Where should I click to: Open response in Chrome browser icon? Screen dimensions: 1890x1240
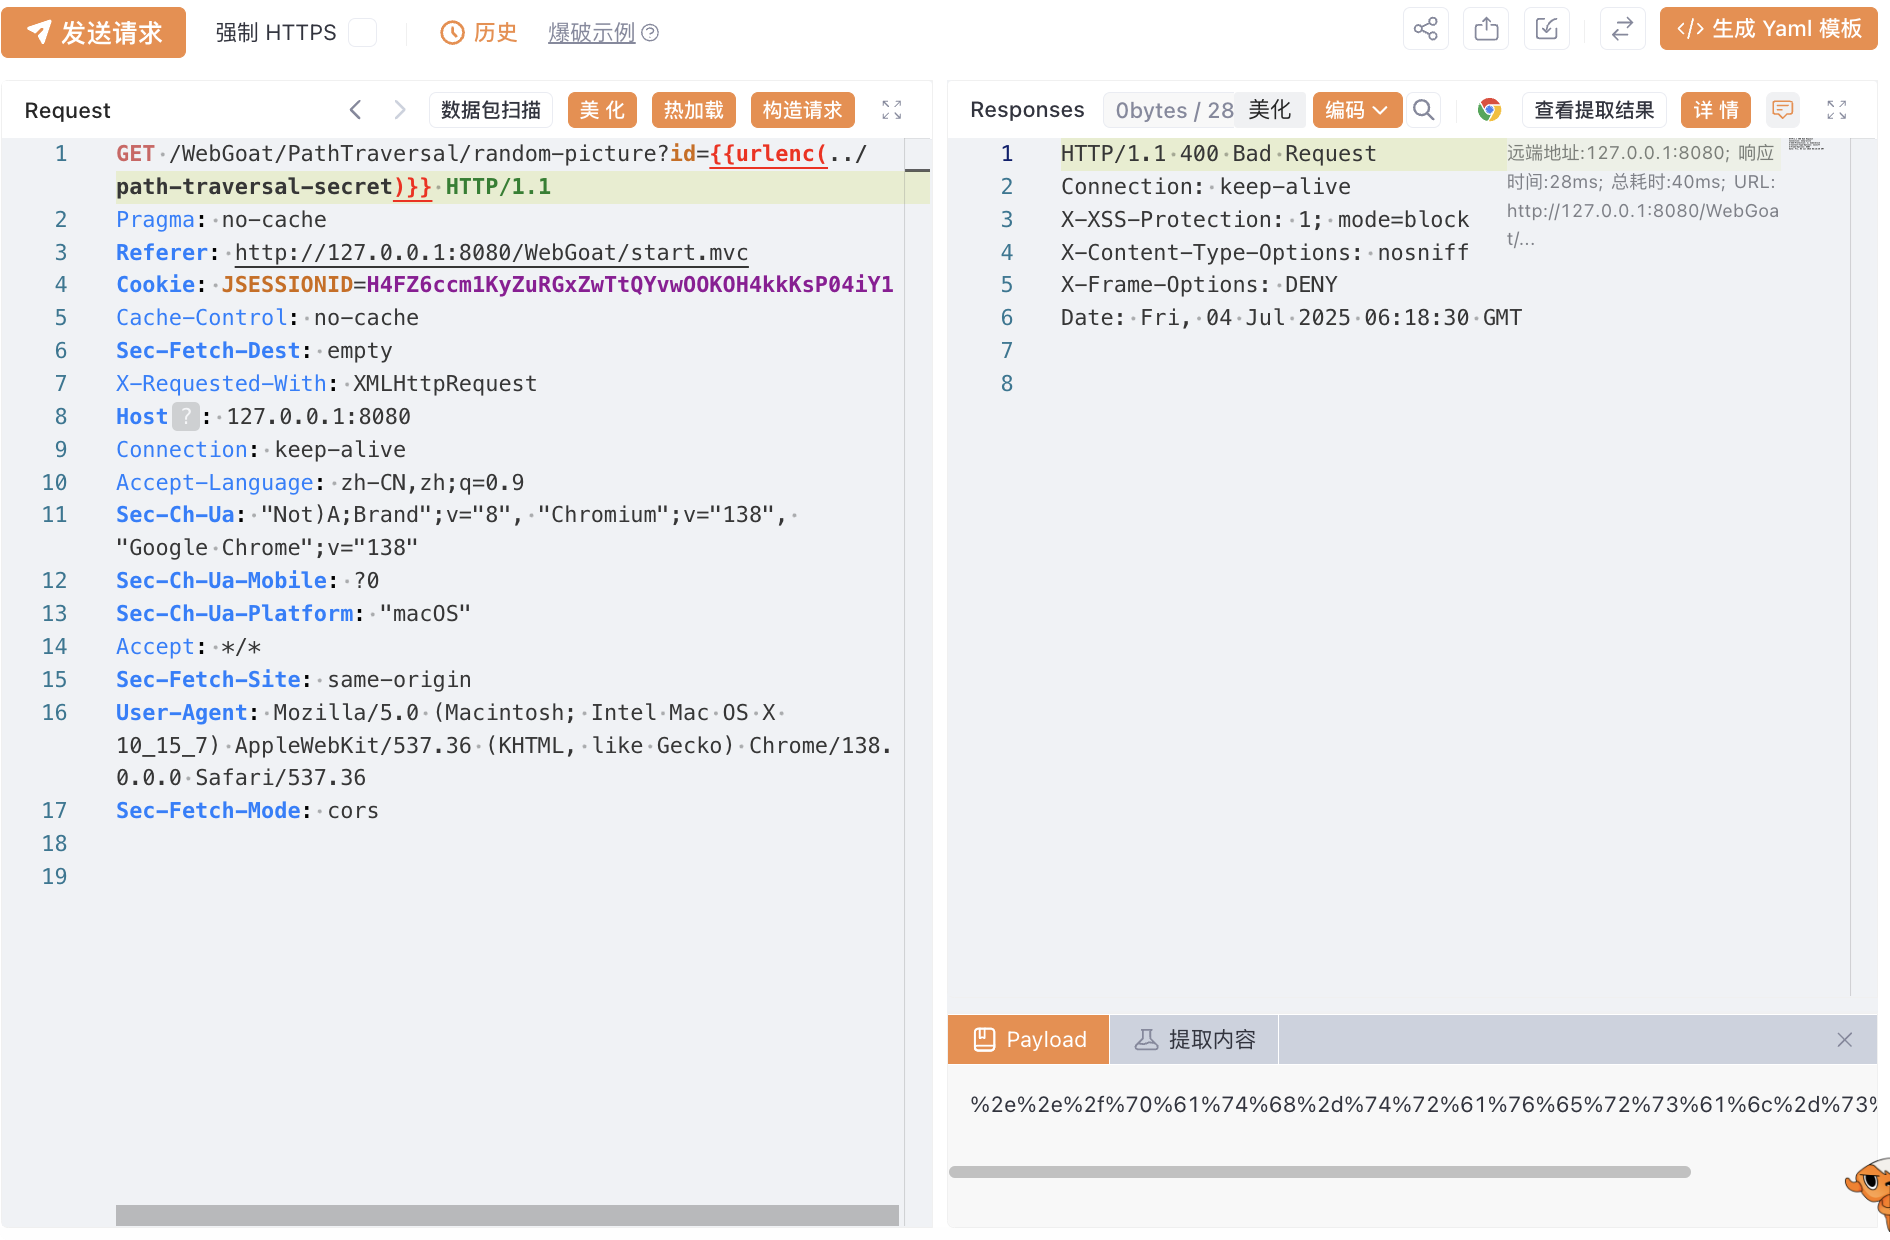coord(1490,110)
